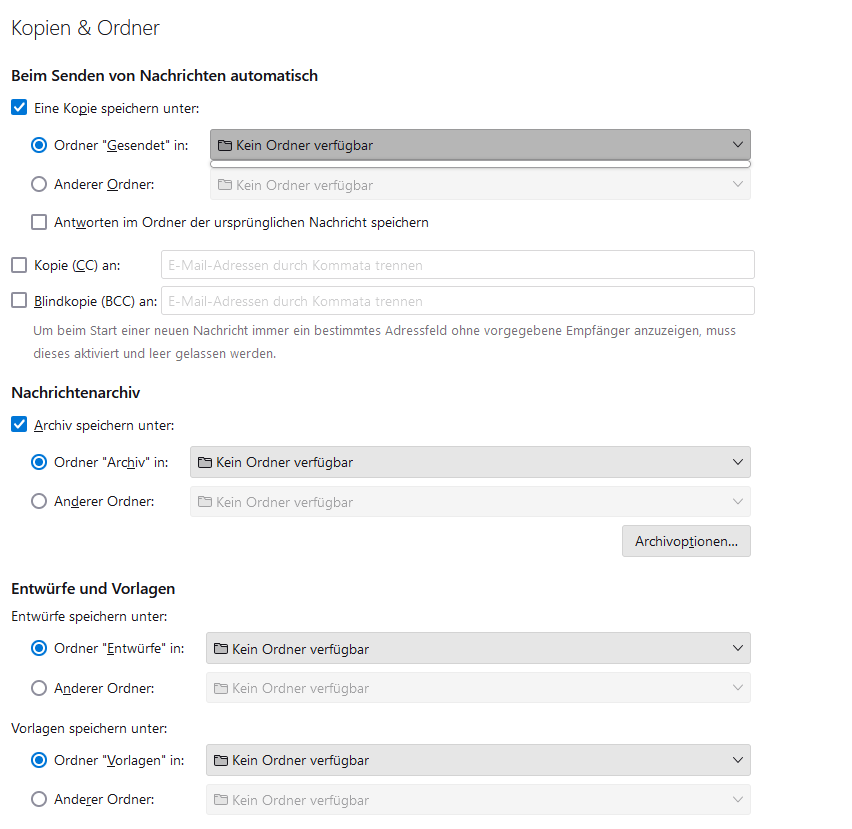
Task: Click folder icon in "Entwürfe" dropdown
Action: coord(221,650)
